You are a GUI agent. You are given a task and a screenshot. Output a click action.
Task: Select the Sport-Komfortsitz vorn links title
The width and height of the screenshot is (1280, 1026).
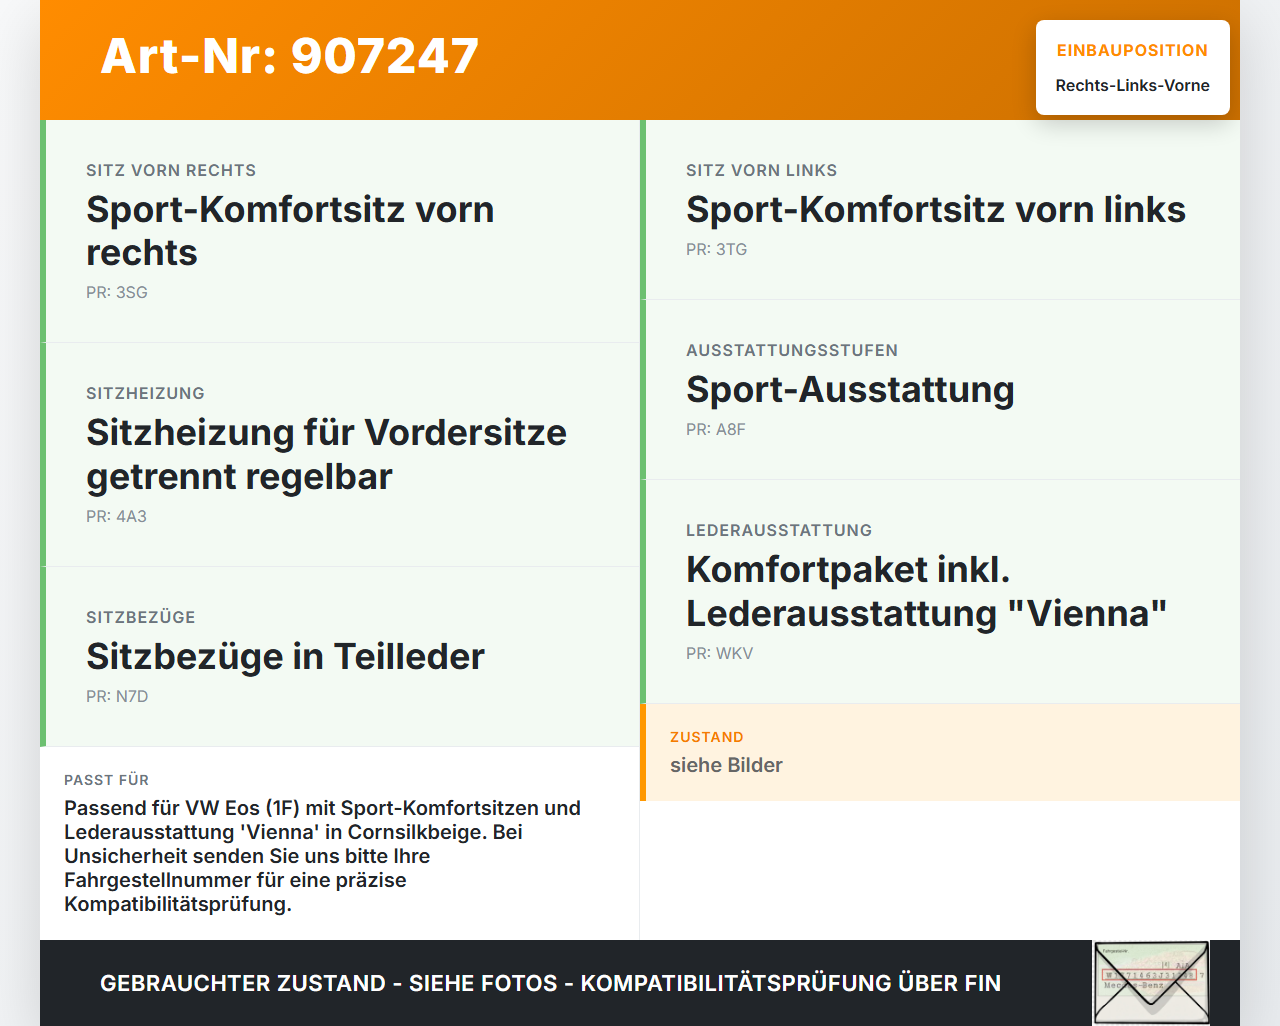[935, 210]
